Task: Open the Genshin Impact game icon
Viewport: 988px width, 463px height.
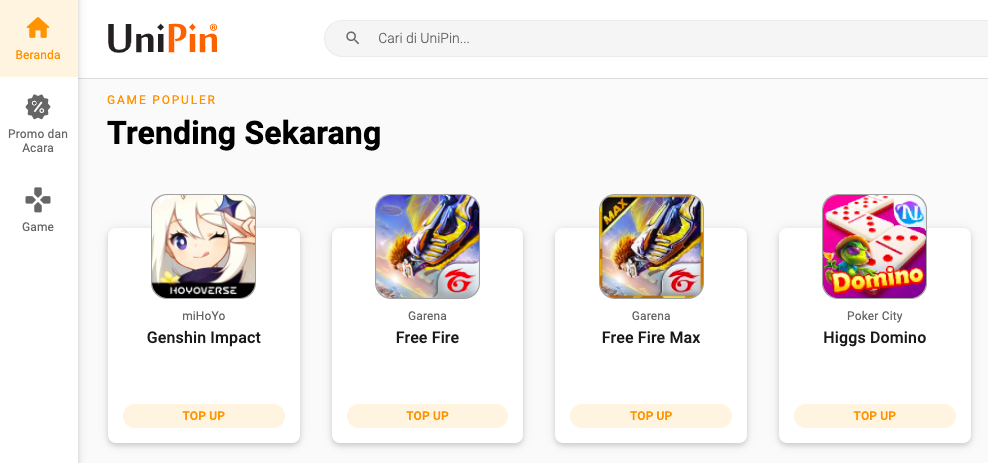Action: point(204,246)
